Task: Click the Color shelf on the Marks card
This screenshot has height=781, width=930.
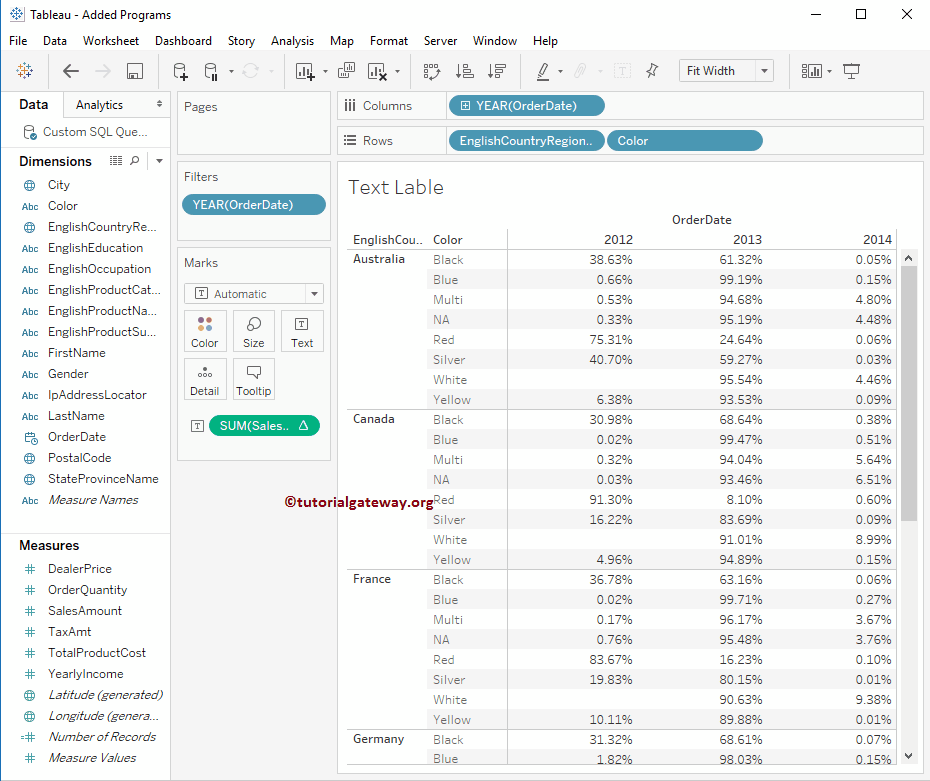Action: click(204, 331)
